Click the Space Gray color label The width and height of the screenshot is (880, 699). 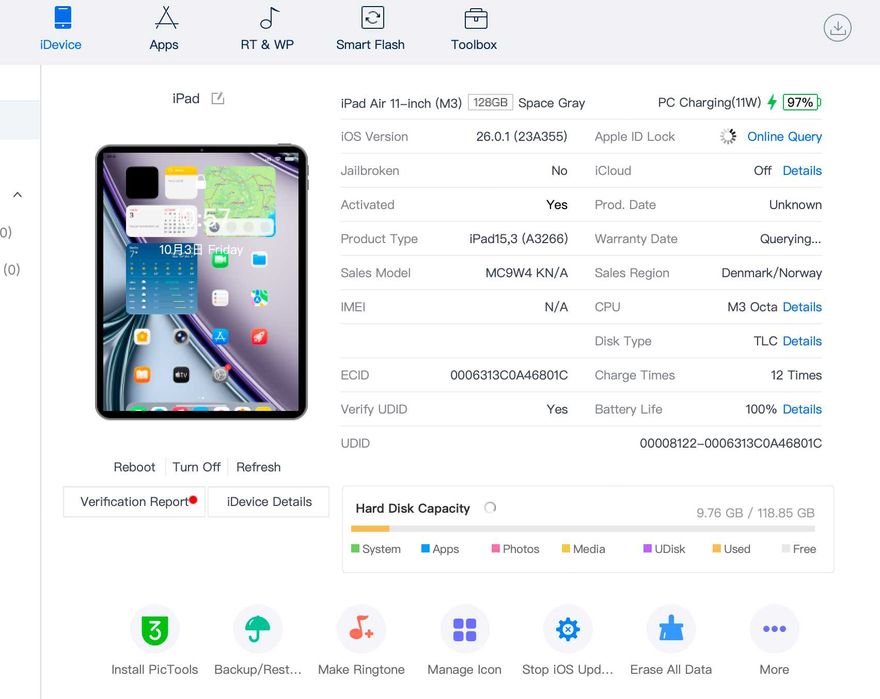point(552,103)
